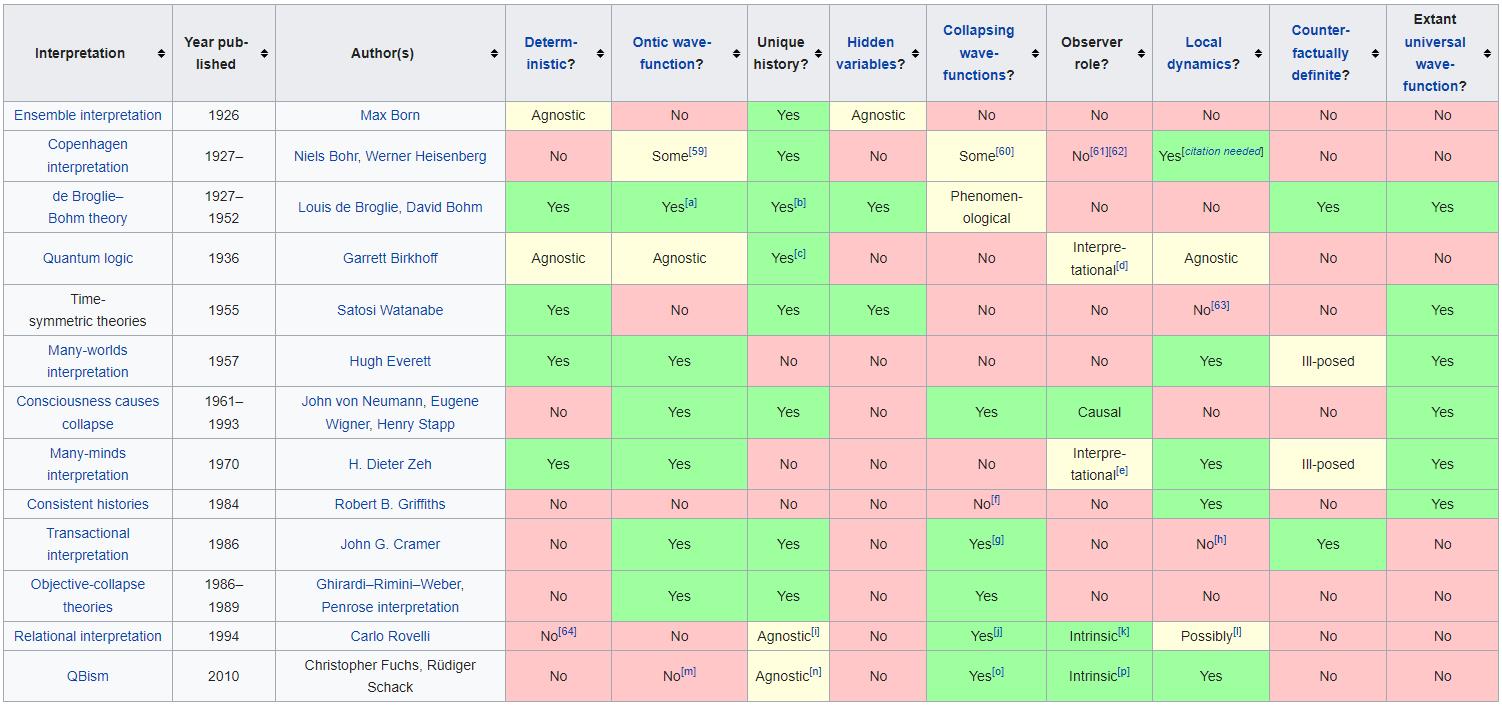Open the Max Born author link
The image size is (1502, 706).
[x=390, y=115]
